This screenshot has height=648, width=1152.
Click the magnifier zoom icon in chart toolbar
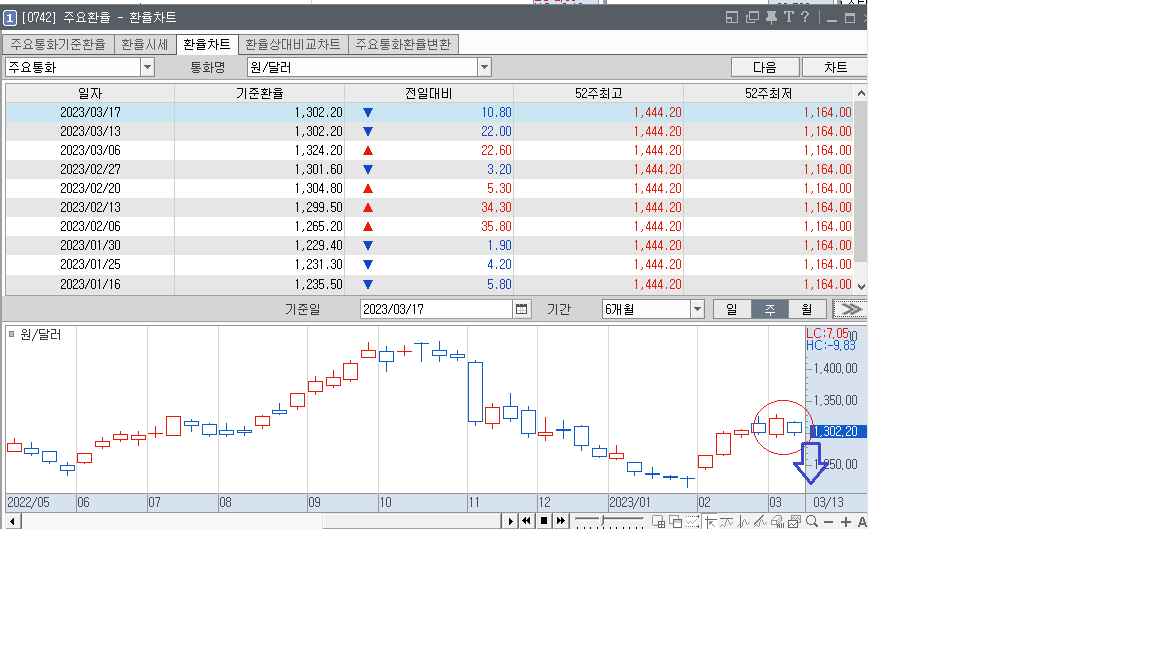coord(812,521)
